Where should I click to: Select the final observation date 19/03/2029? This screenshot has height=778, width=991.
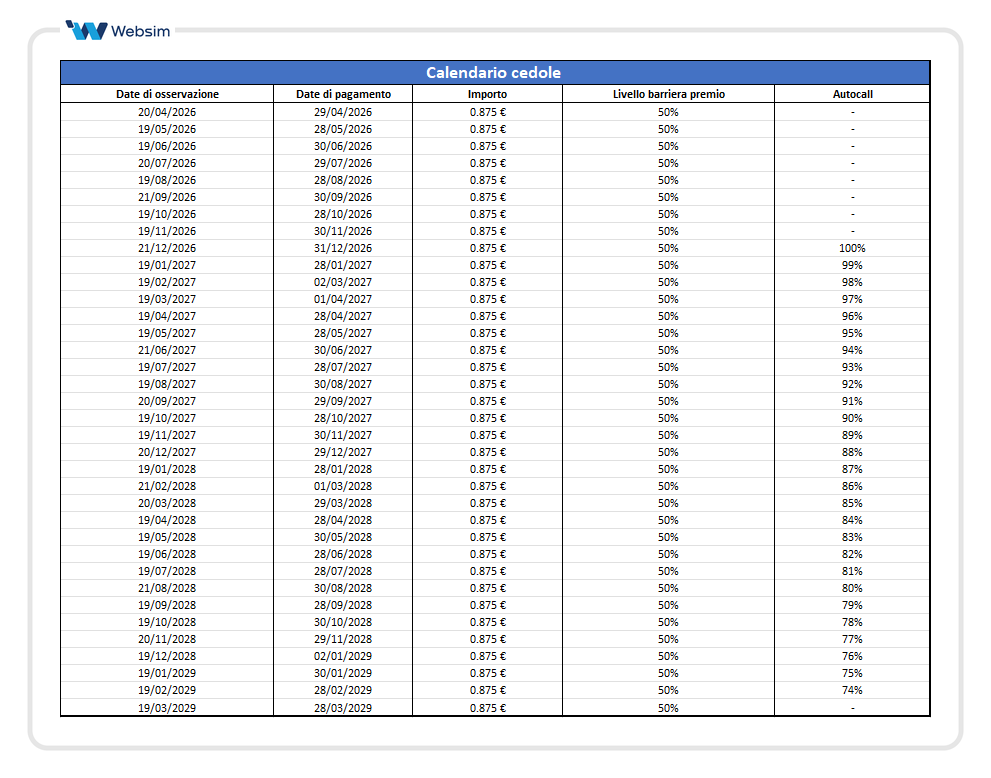click(167, 708)
